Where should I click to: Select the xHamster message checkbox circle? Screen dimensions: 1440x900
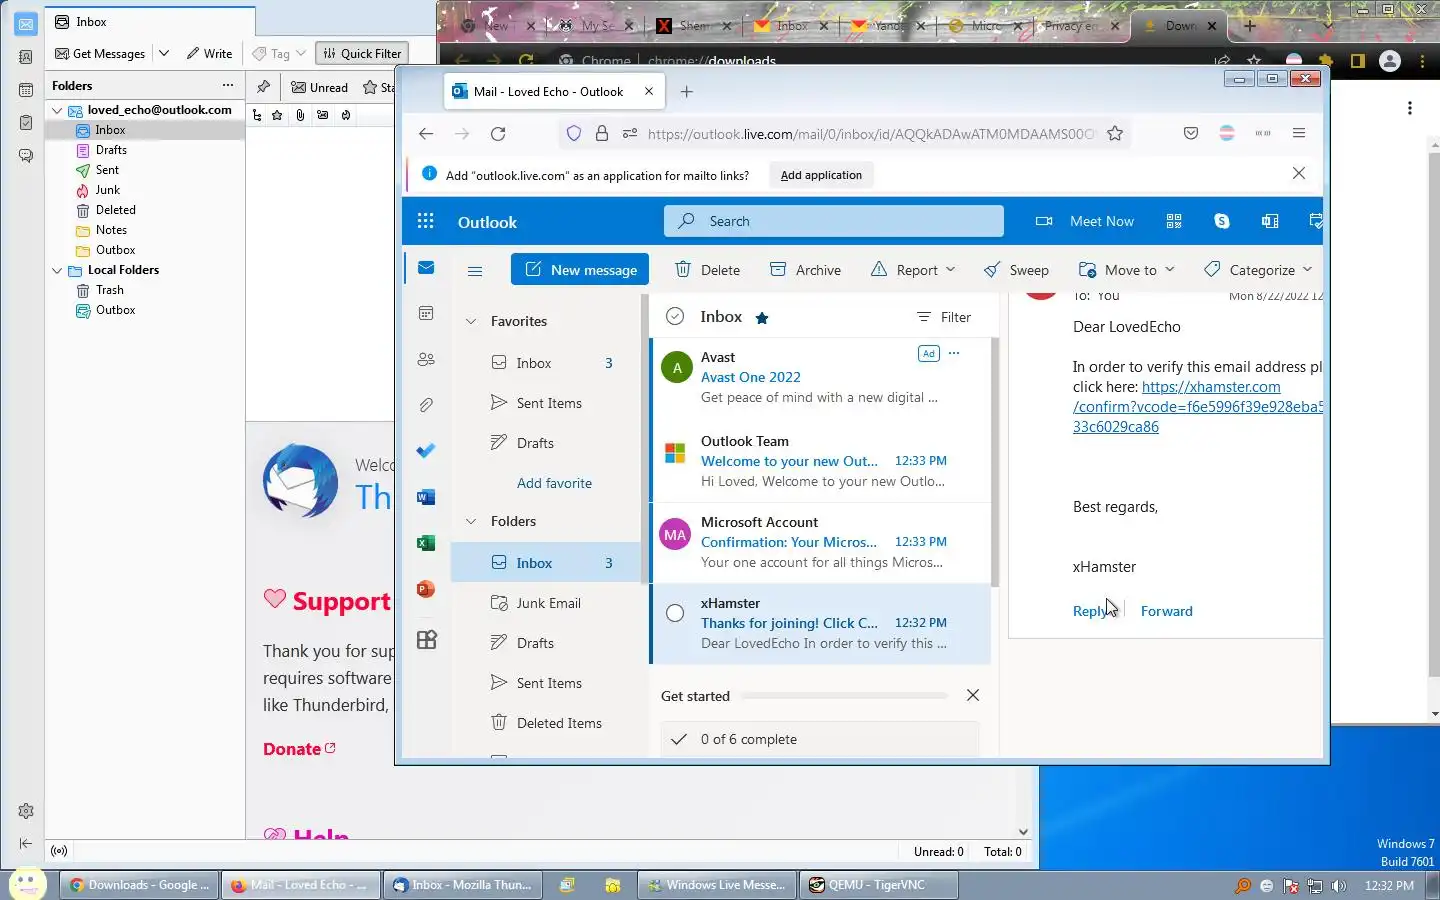pyautogui.click(x=675, y=613)
